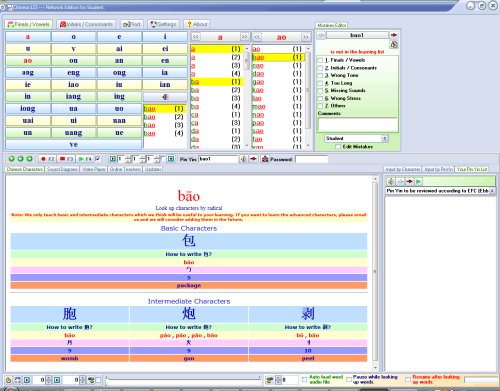Click the next '>>' button beside the 'a' header
This screenshot has width=500, height=391.
pyautogui.click(x=244, y=37)
